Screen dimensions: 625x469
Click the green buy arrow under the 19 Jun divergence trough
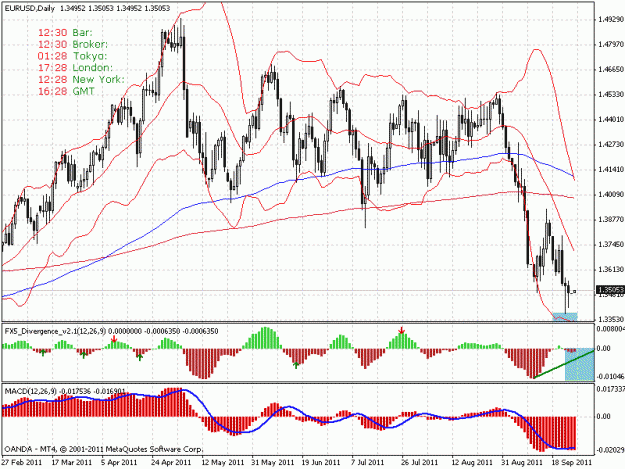point(296,365)
